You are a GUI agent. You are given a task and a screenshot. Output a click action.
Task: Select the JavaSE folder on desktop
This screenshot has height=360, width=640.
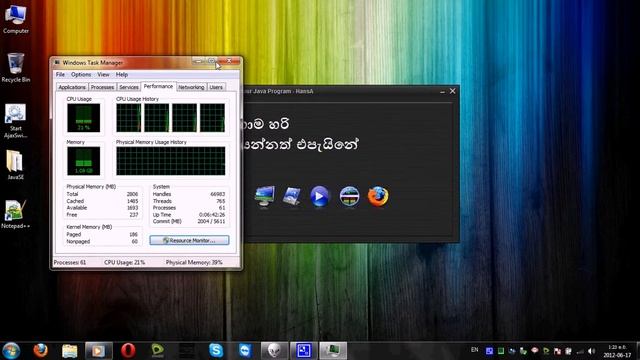pos(15,165)
